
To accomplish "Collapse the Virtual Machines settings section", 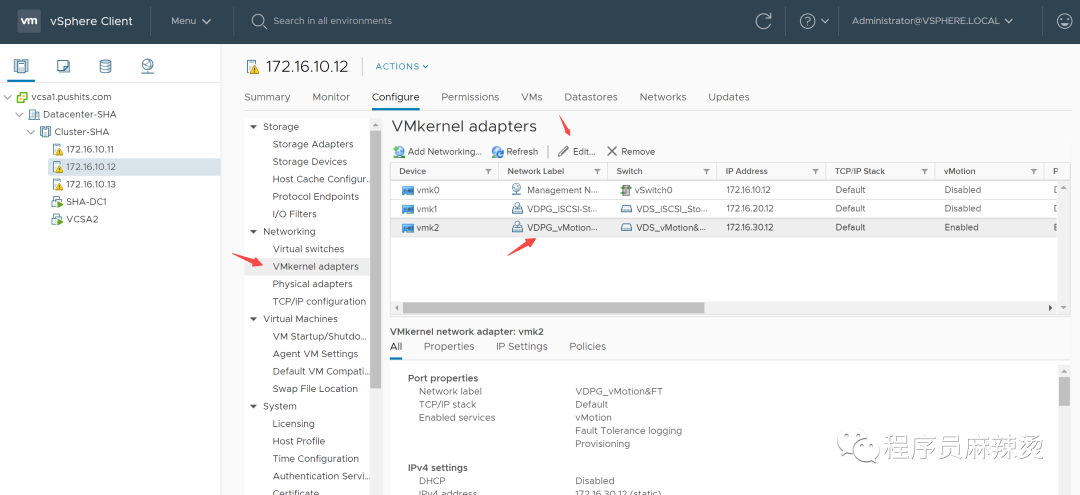I will point(253,319).
